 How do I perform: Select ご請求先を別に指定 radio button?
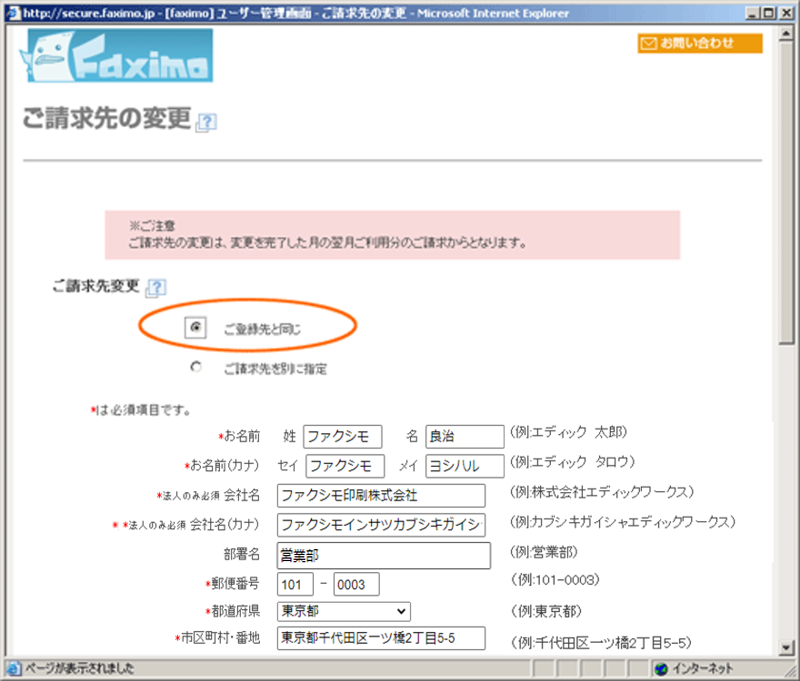[196, 368]
